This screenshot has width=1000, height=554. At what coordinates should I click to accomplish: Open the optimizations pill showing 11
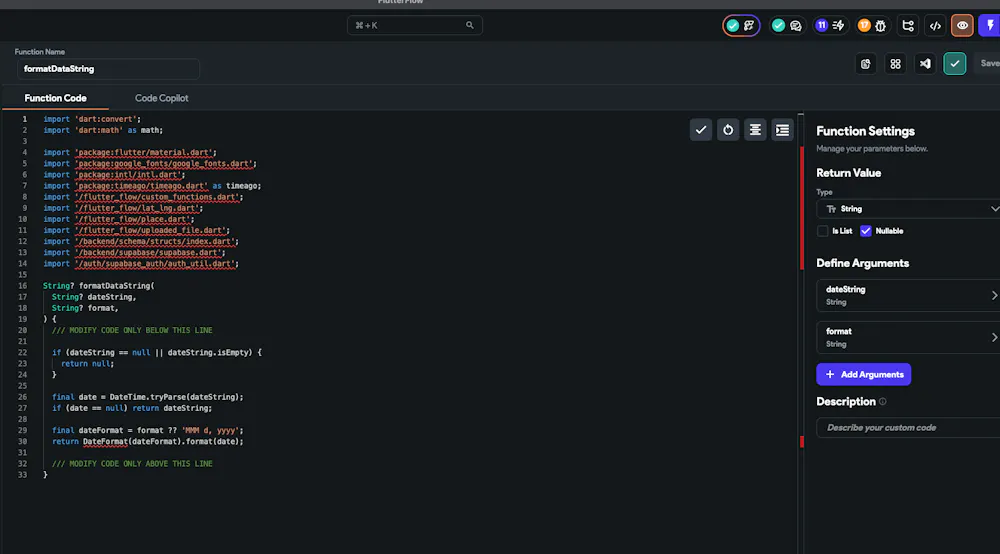coord(830,26)
